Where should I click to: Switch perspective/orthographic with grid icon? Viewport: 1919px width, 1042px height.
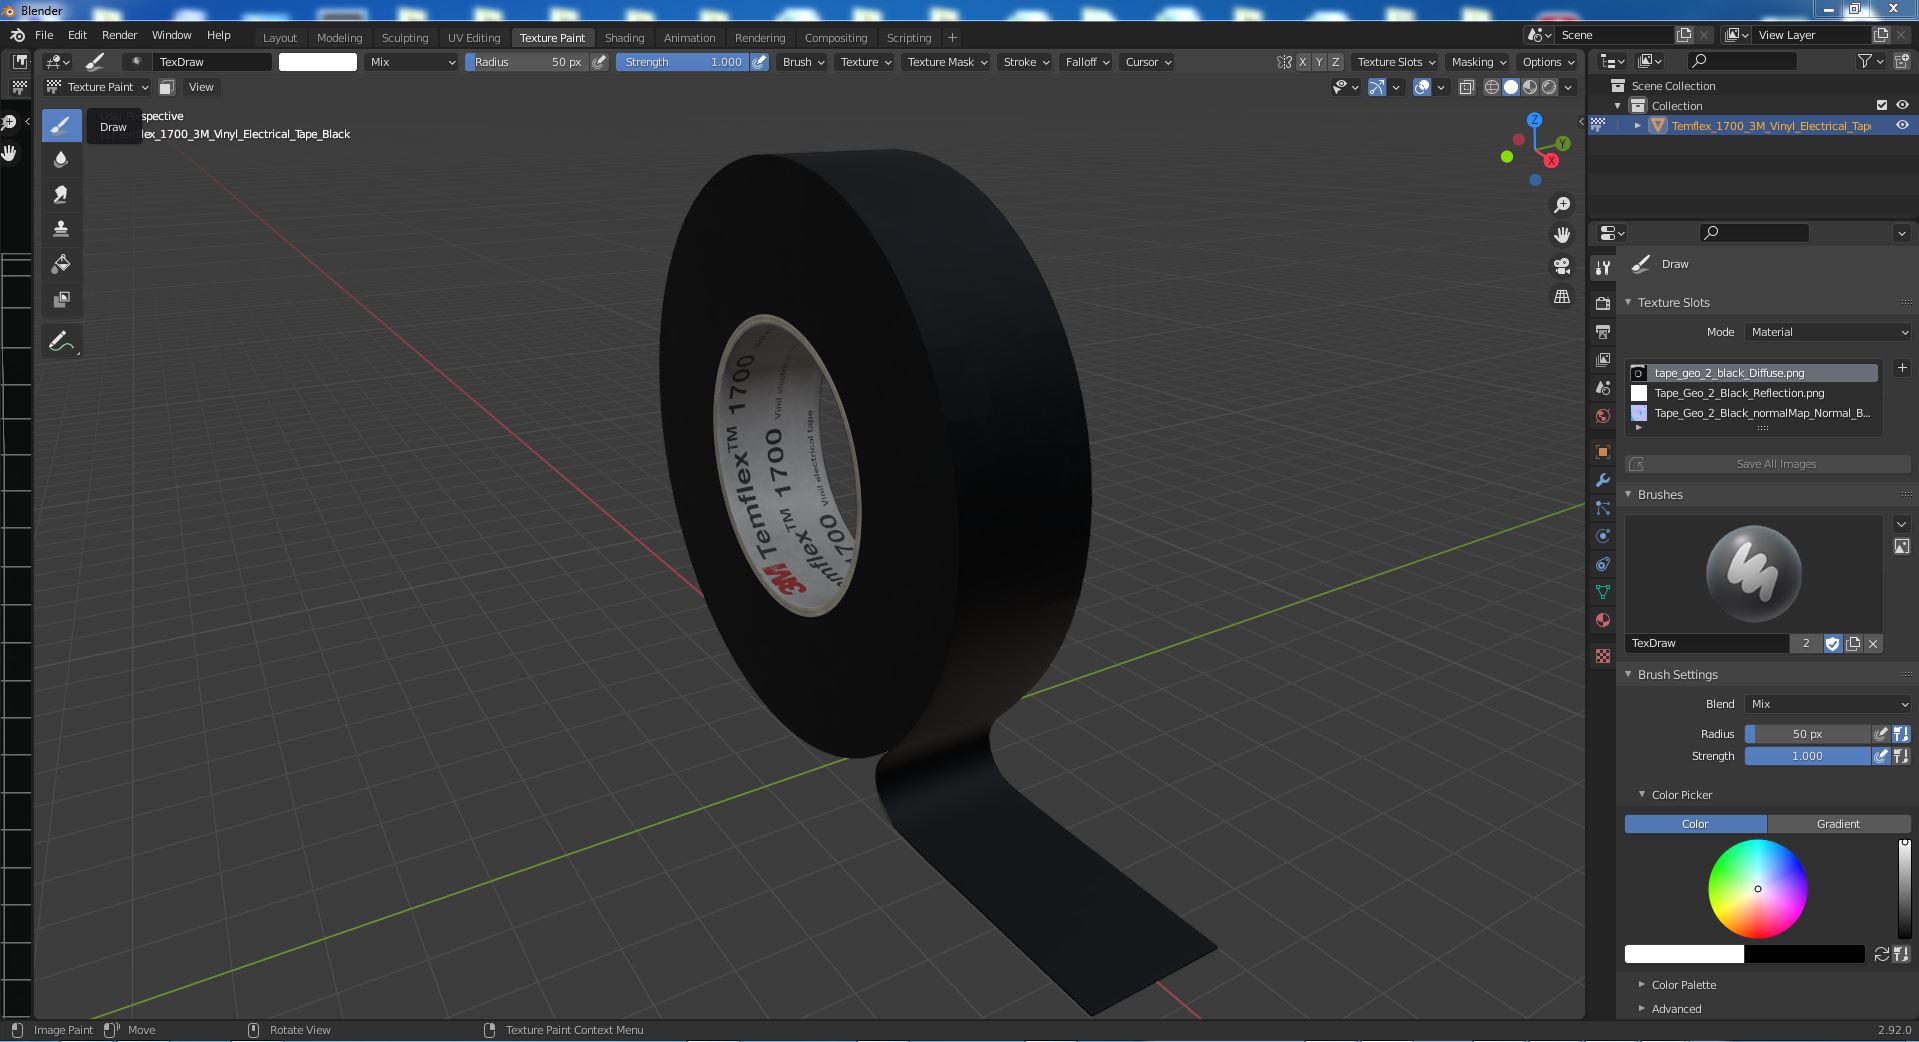[1561, 297]
